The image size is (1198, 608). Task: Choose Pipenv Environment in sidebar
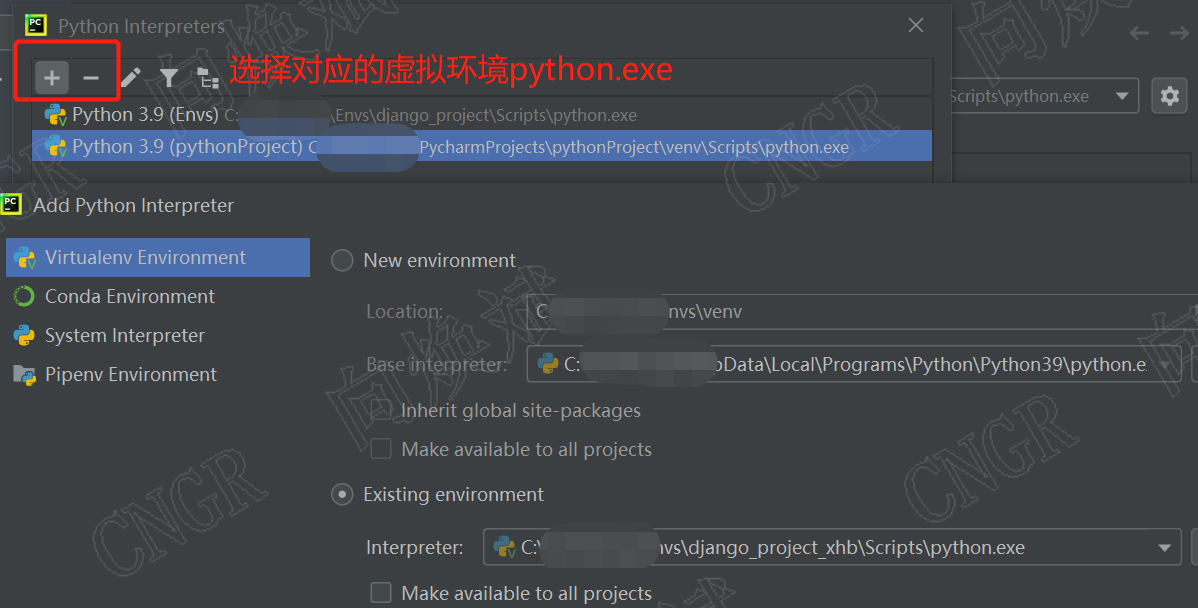click(x=158, y=374)
